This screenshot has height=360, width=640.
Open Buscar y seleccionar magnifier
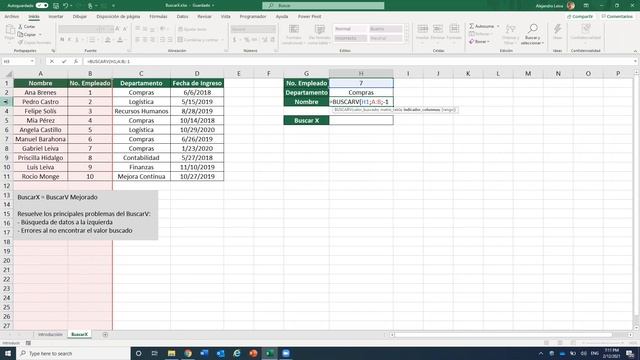pos(532,34)
